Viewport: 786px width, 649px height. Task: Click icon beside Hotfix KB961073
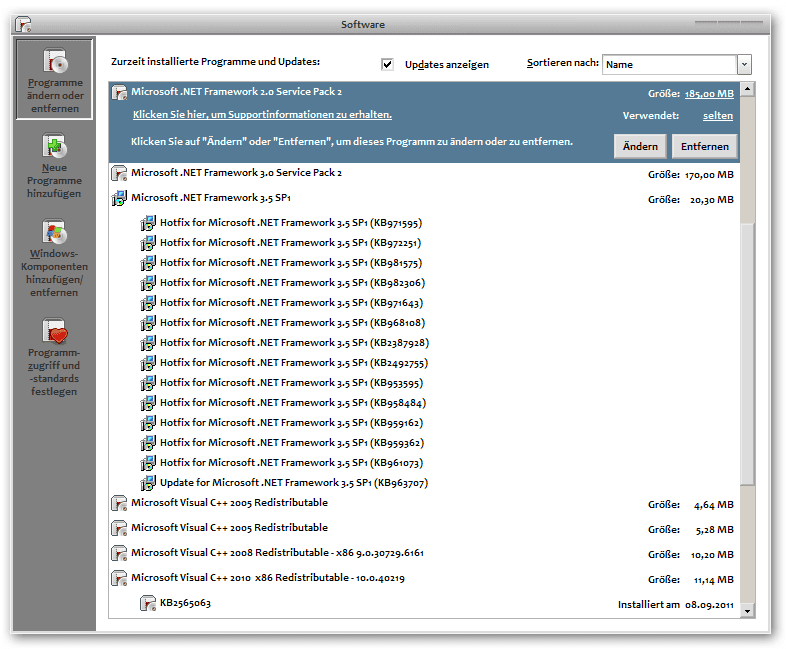point(148,464)
